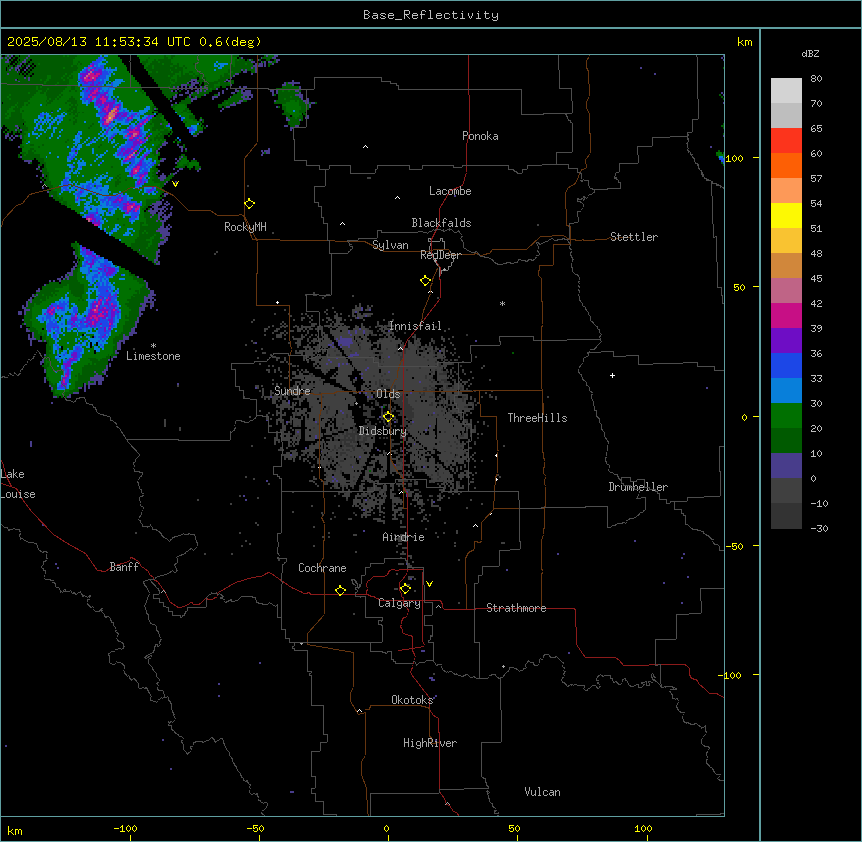Image resolution: width=862 pixels, height=842 pixels.
Task: Click the Airdrie city label
Action: [x=404, y=537]
